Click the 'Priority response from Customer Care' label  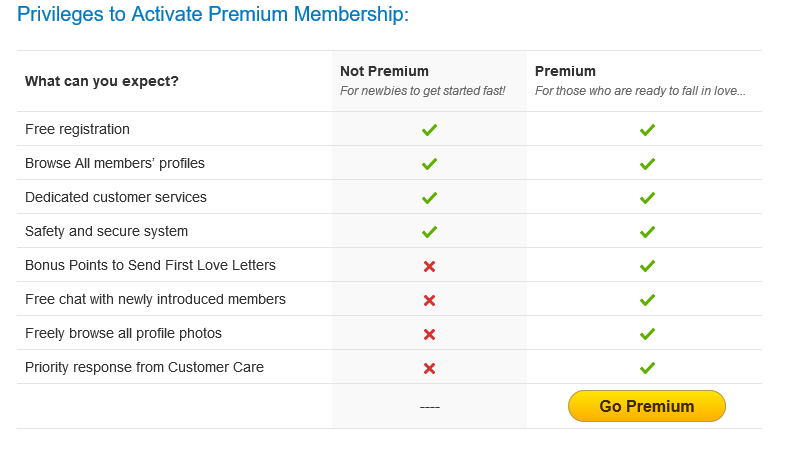pyautogui.click(x=144, y=367)
